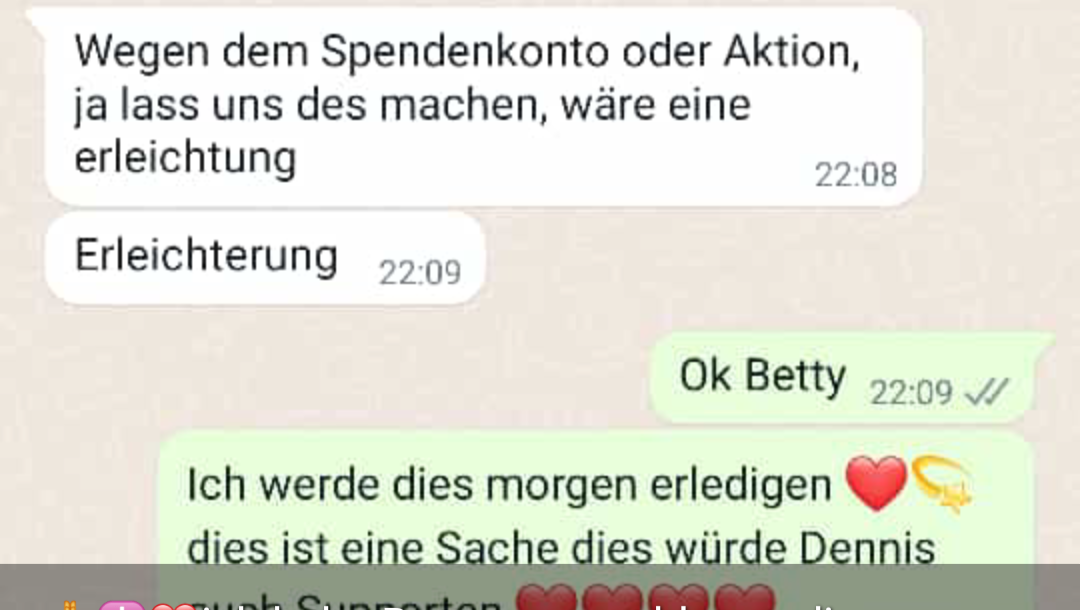This screenshot has height=610, width=1080.
Task: Tap the red heart emoji after erledigen
Action: [x=875, y=483]
